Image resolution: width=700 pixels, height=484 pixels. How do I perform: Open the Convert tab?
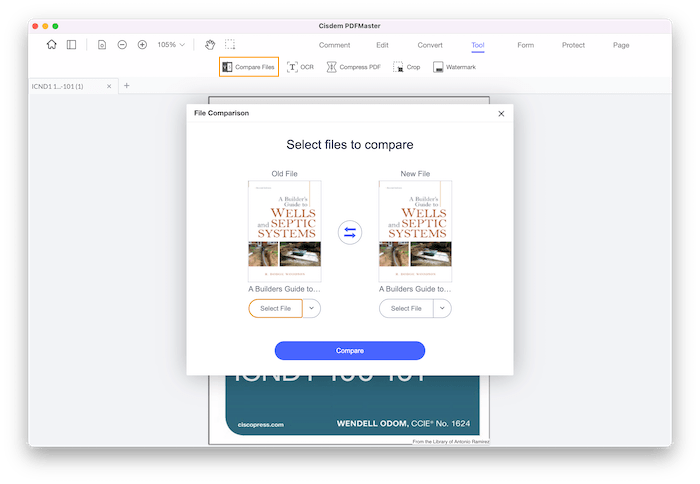430,45
